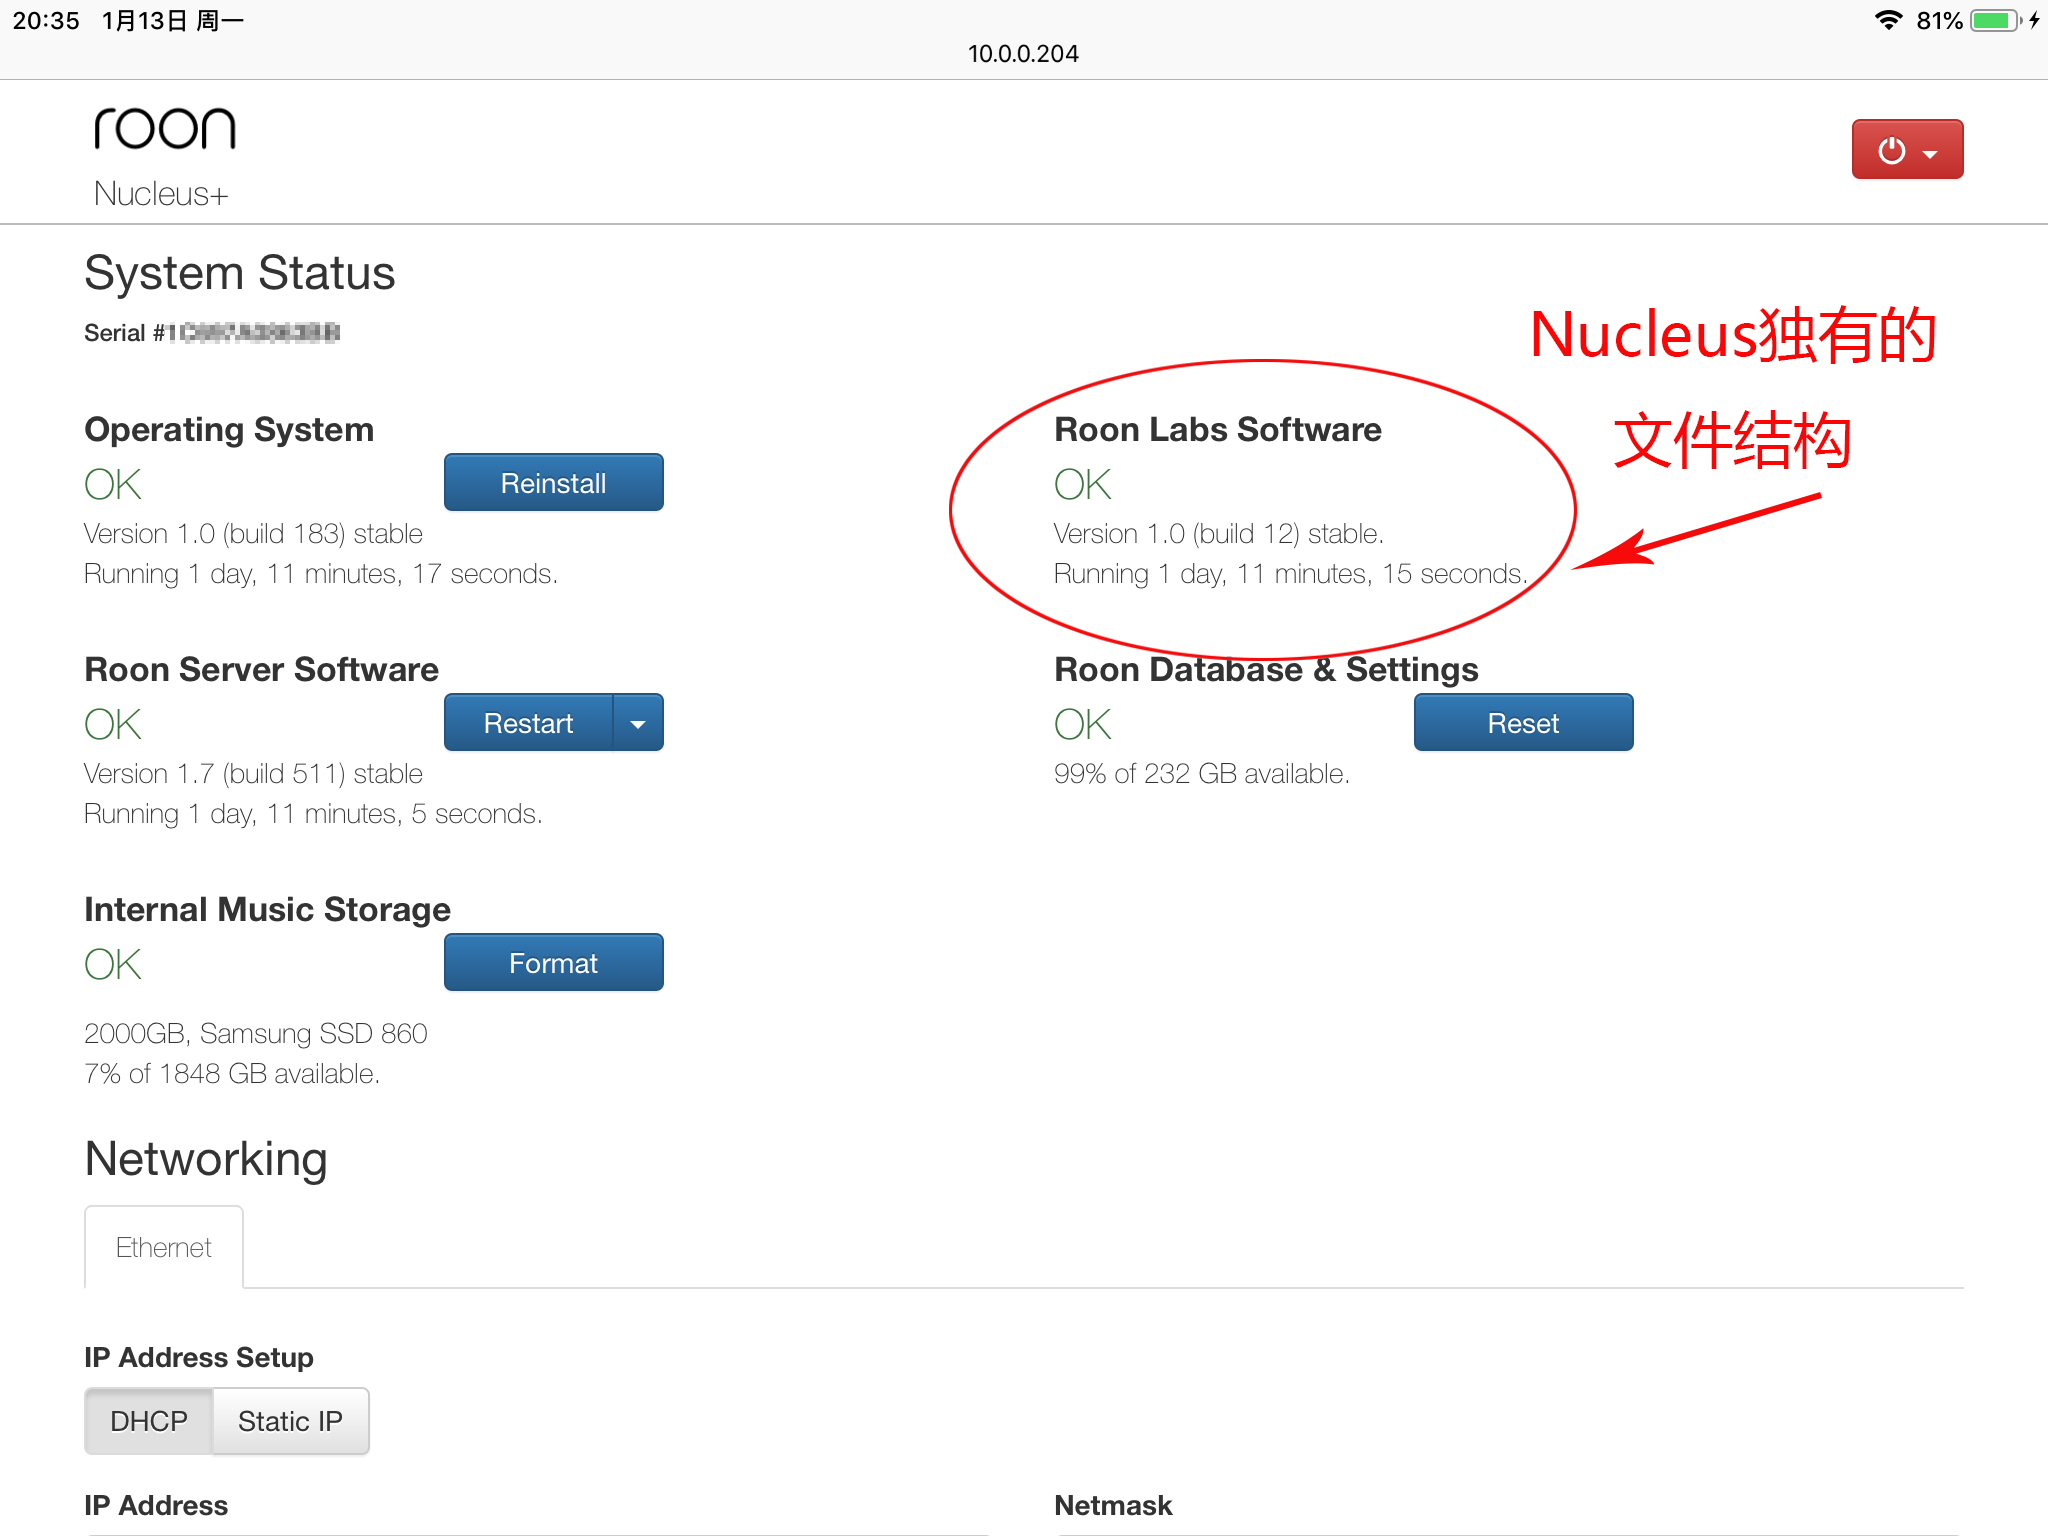The image size is (2048, 1536).
Task: Click the IP Address Setup label
Action: [199, 1357]
